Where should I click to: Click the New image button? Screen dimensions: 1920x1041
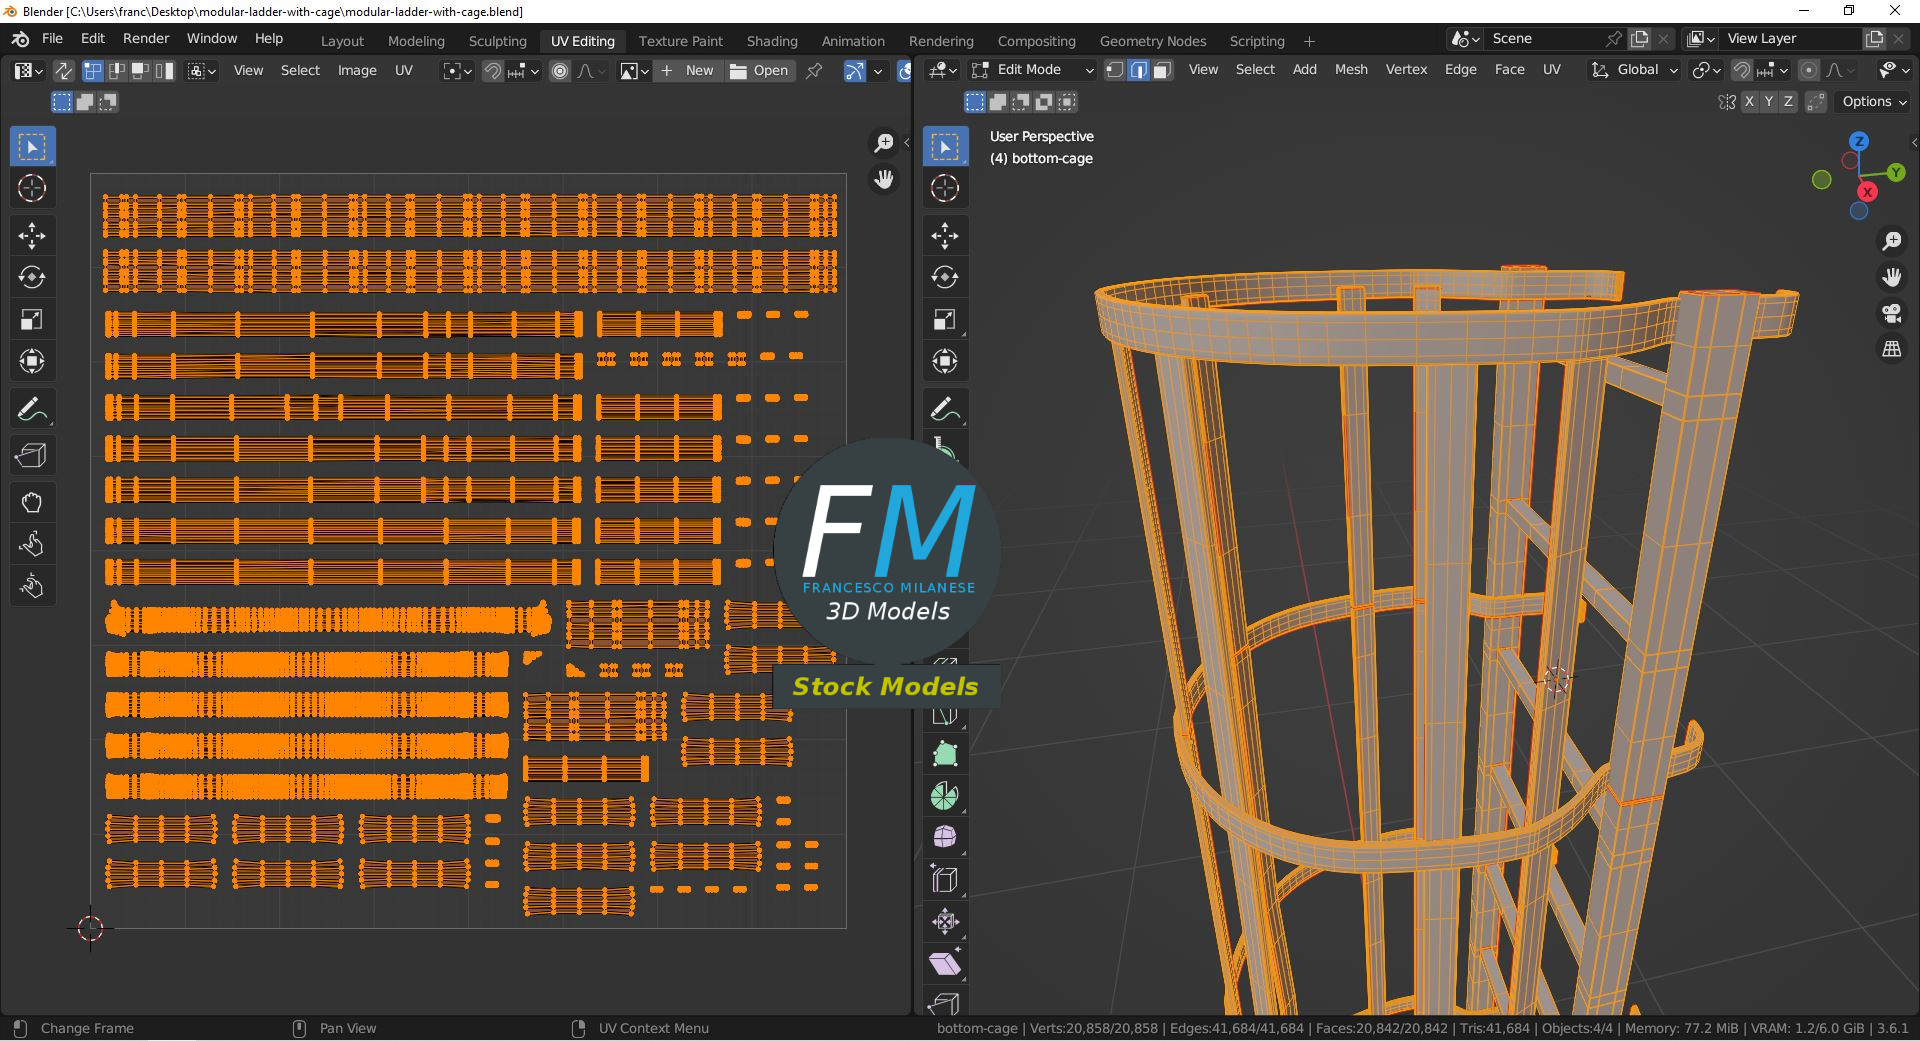click(688, 71)
